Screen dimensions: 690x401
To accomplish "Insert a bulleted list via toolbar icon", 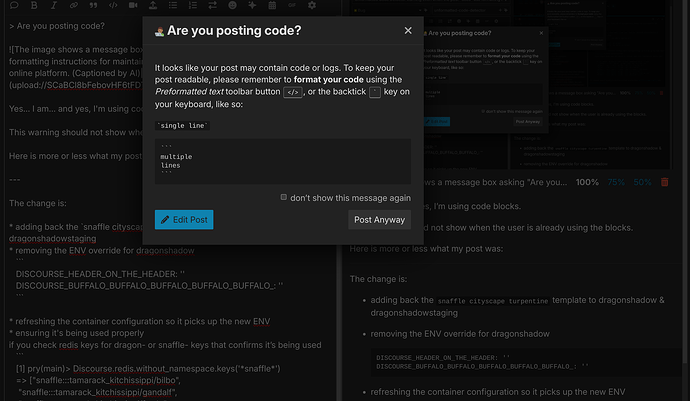I will coord(173,5).
